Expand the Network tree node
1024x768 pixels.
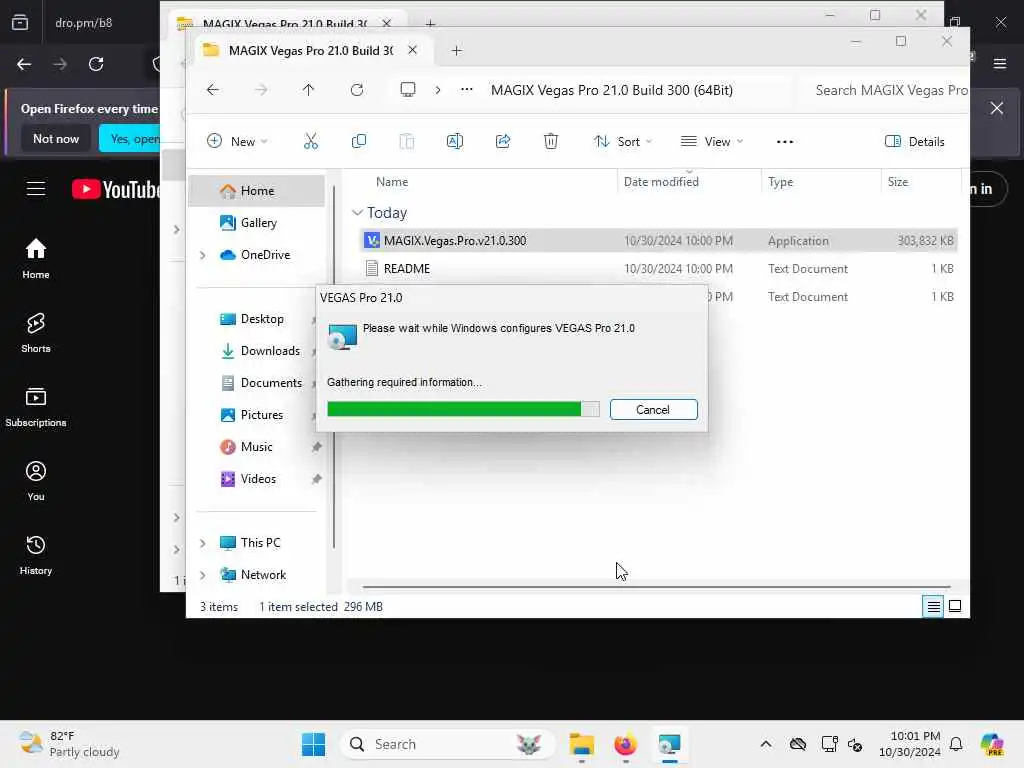[x=202, y=575]
